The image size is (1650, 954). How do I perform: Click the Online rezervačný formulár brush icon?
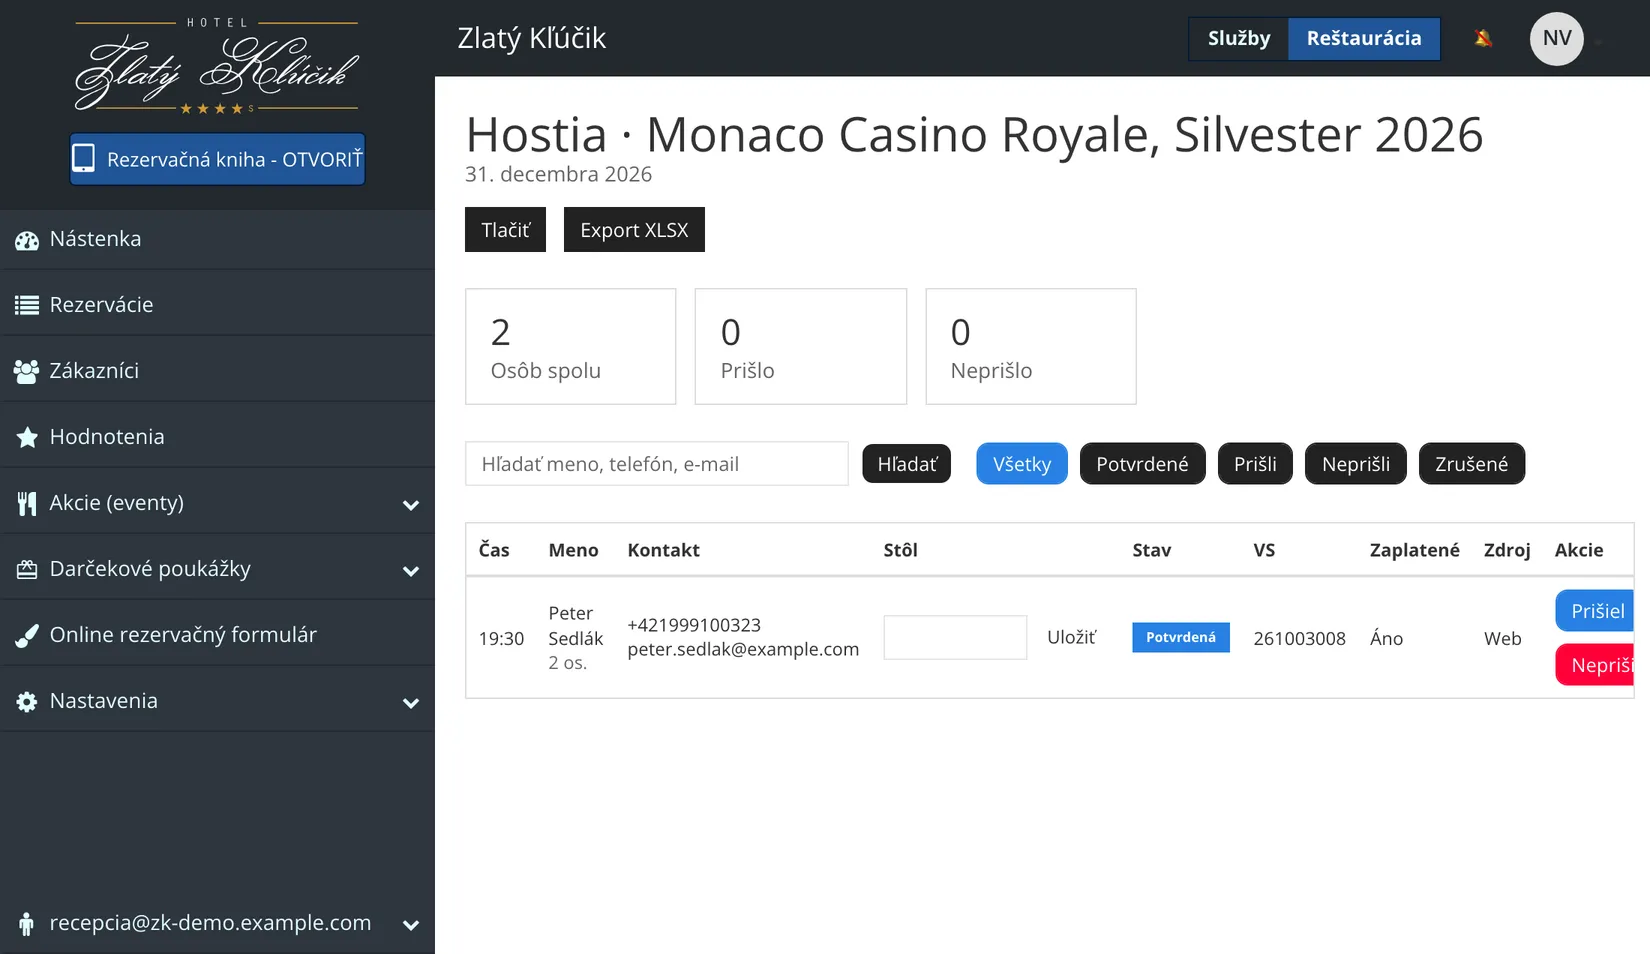point(27,635)
